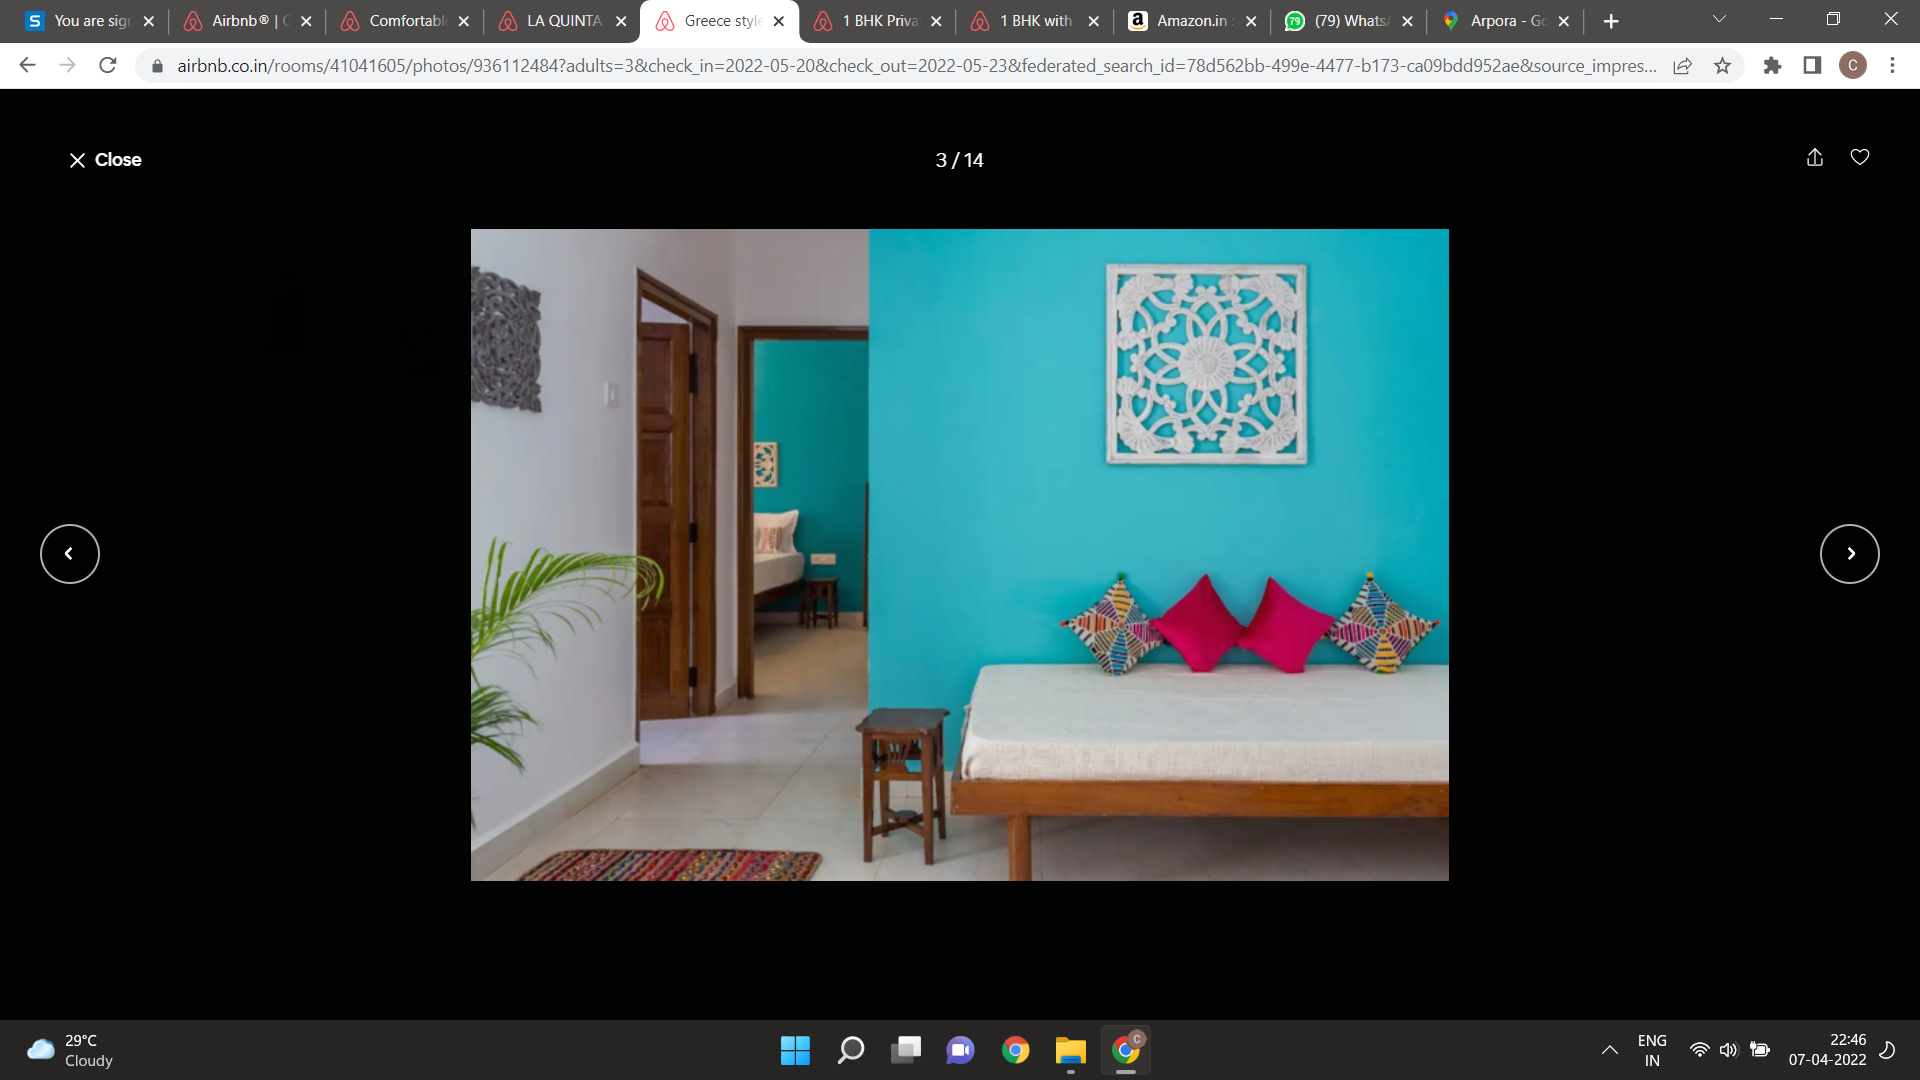Viewport: 1920px width, 1080px height.
Task: Close the photo viewer
Action: pyautogui.click(x=105, y=160)
